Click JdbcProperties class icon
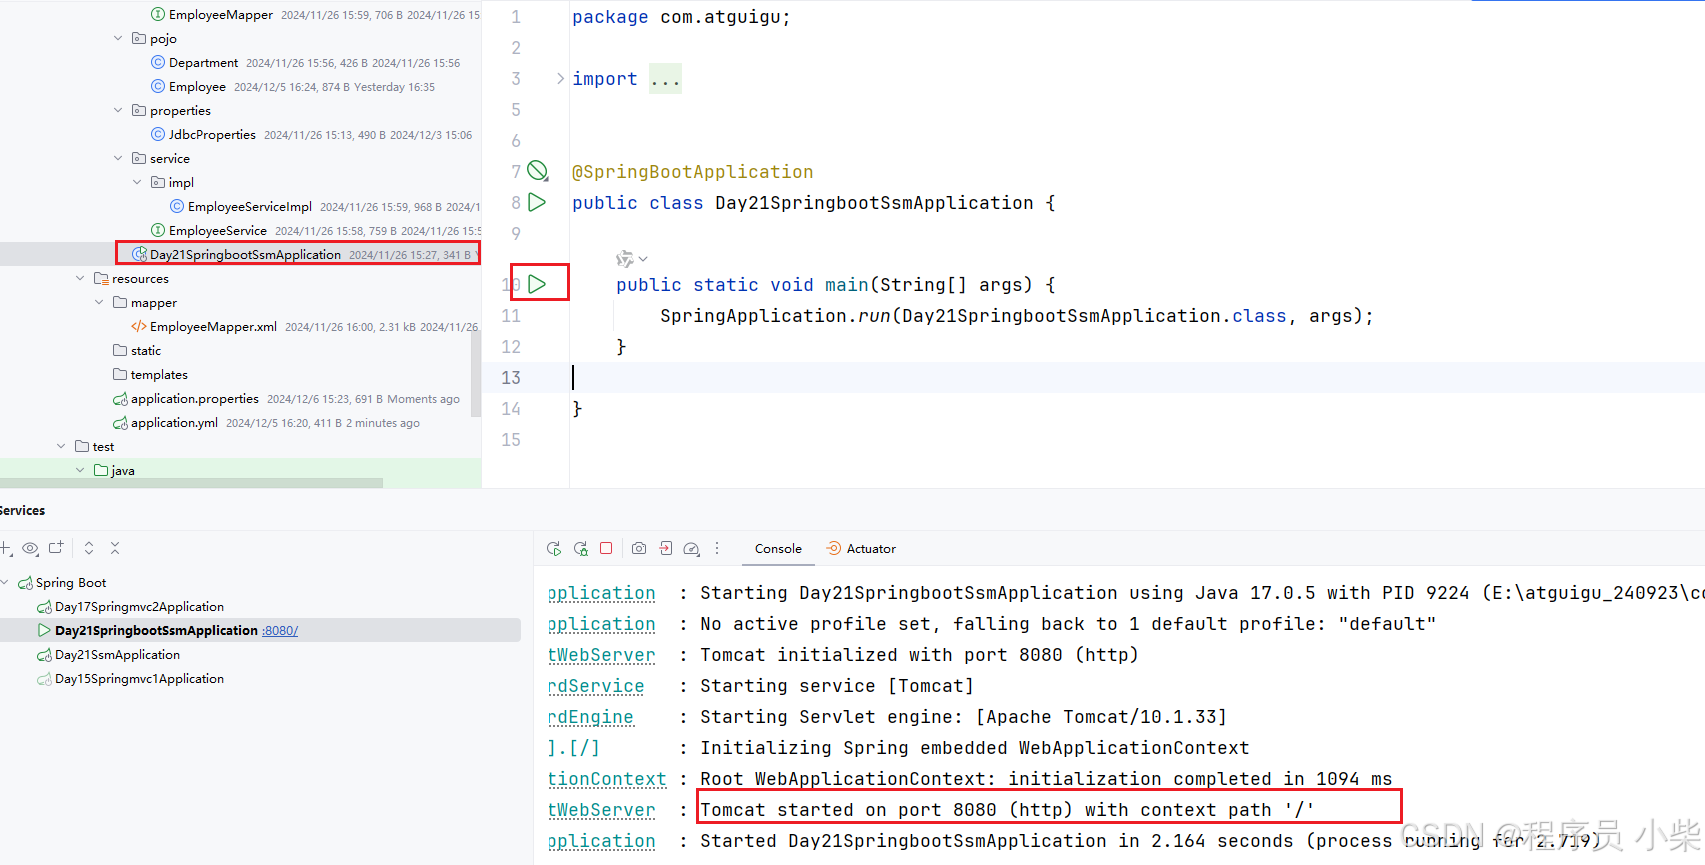 pos(158,134)
